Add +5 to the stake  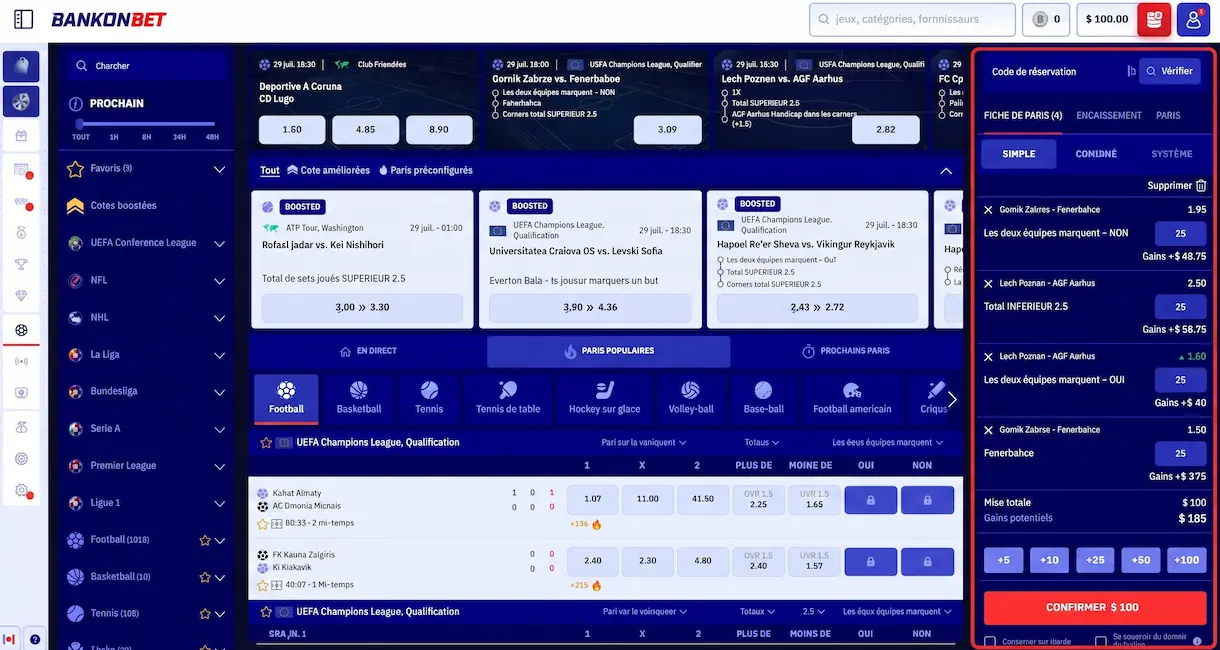(1003, 560)
